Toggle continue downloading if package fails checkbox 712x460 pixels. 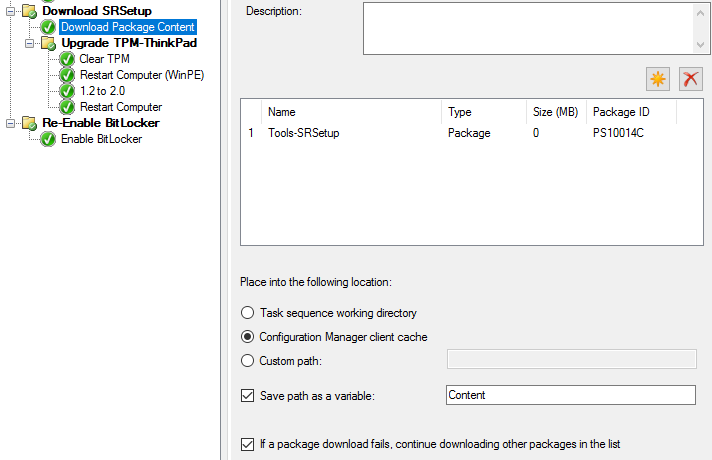247,443
